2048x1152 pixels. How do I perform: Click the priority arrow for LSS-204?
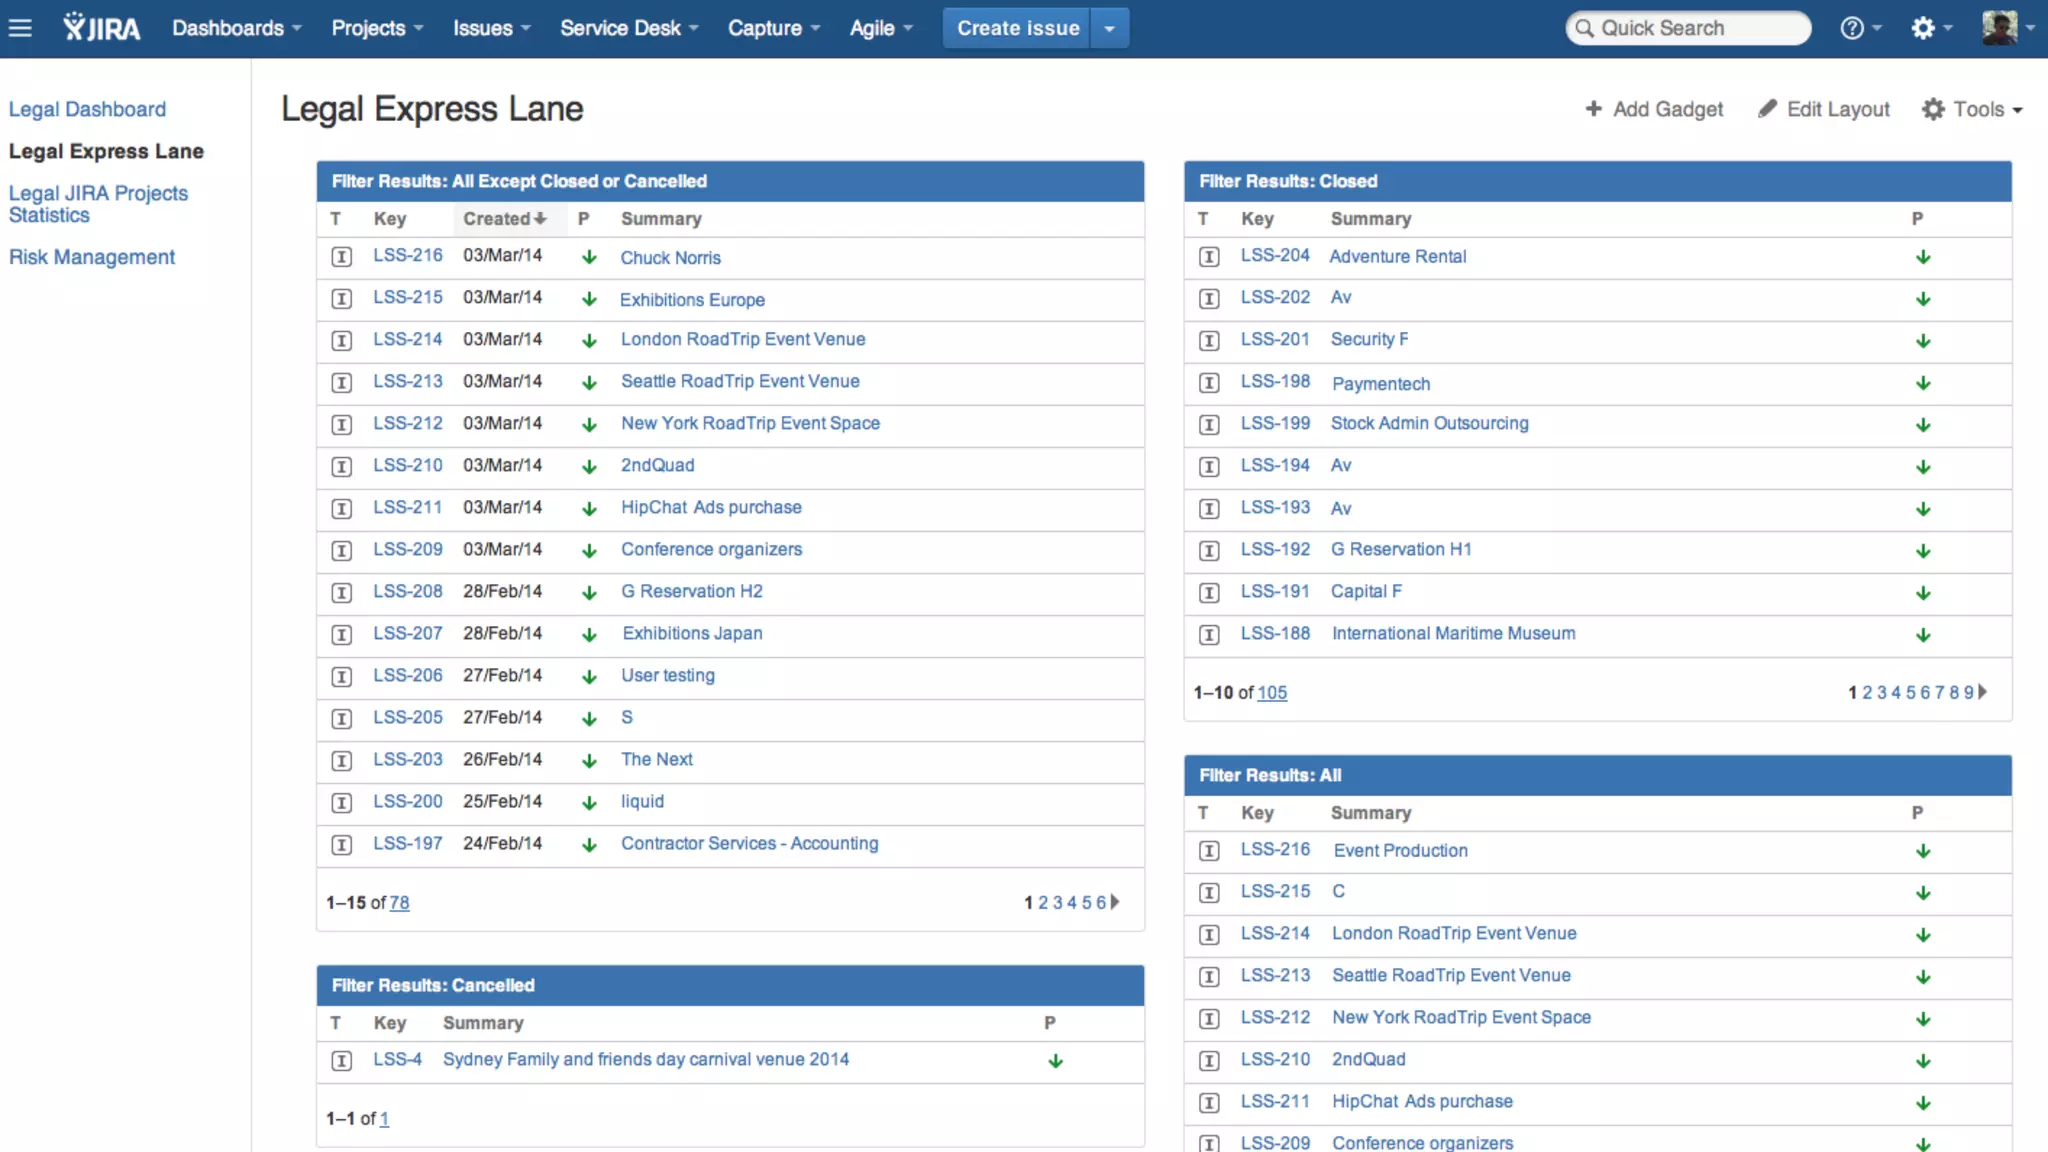coord(1923,257)
